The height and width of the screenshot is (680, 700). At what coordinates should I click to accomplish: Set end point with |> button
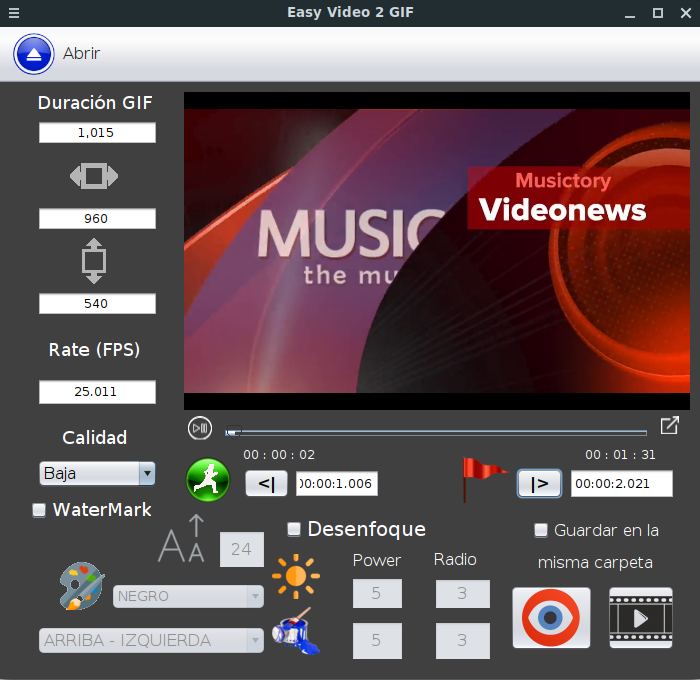tap(539, 484)
